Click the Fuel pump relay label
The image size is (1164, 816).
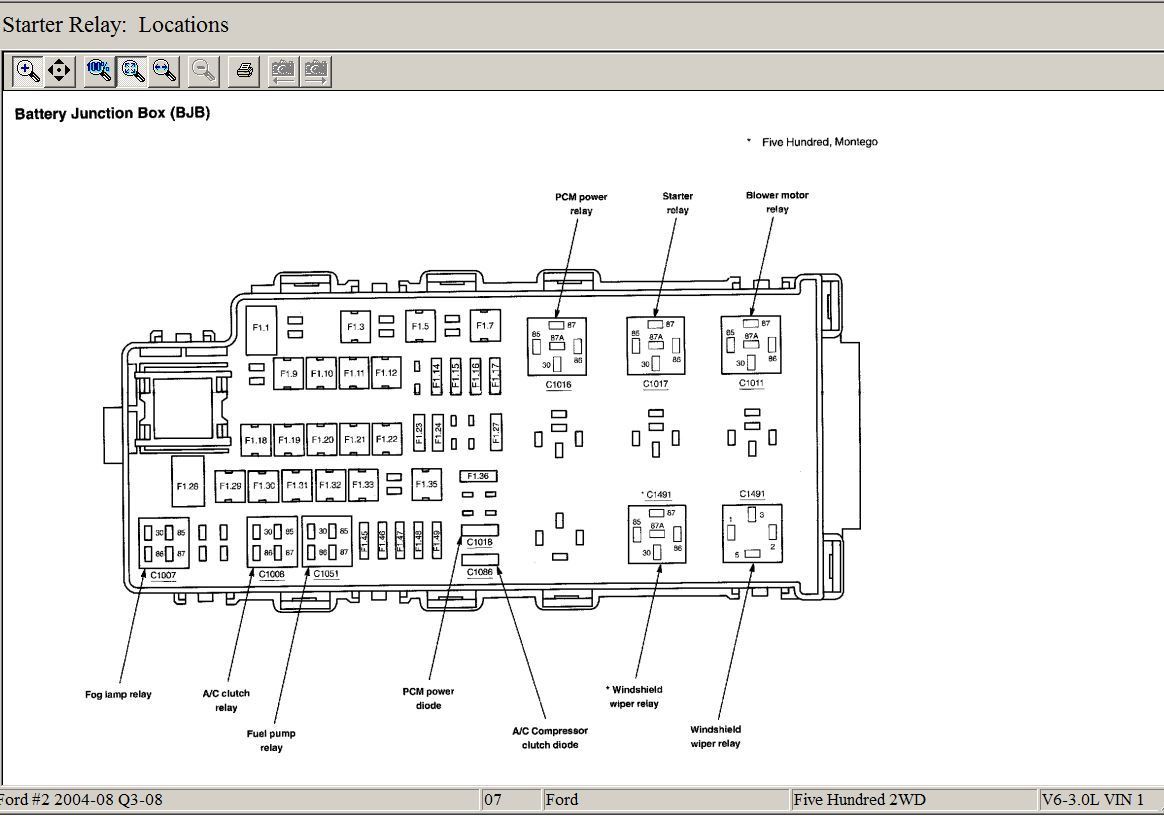pos(271,740)
